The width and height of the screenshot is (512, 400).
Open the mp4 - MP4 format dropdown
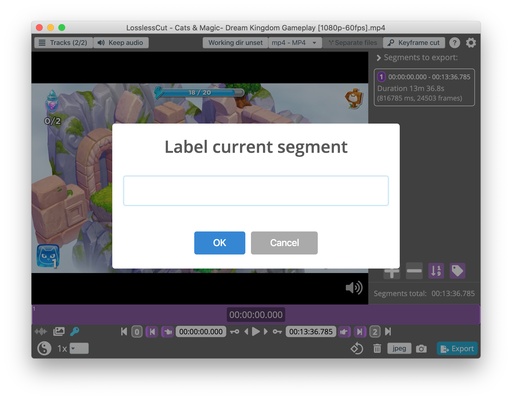(x=294, y=43)
